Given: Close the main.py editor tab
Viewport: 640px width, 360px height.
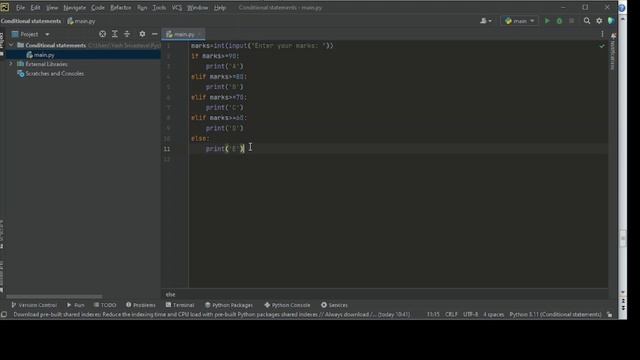Looking at the screenshot, I should pos(199,35).
